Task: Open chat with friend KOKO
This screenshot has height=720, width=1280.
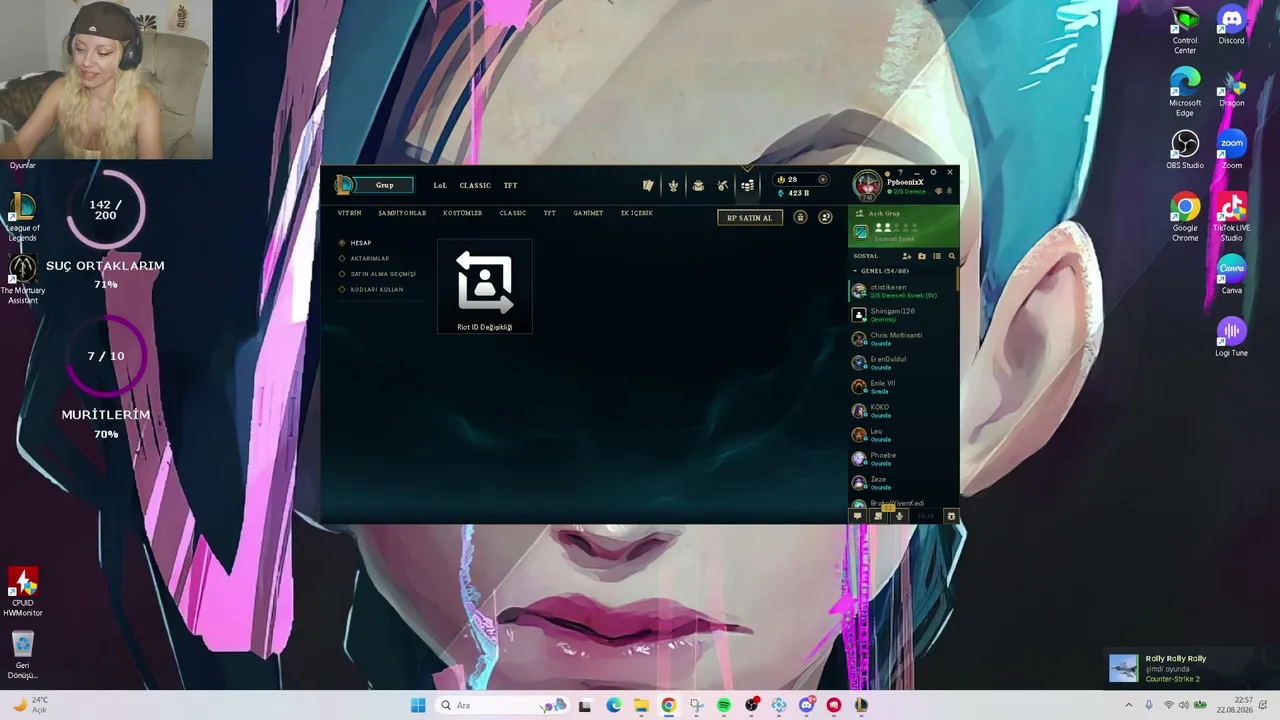Action: [x=903, y=411]
